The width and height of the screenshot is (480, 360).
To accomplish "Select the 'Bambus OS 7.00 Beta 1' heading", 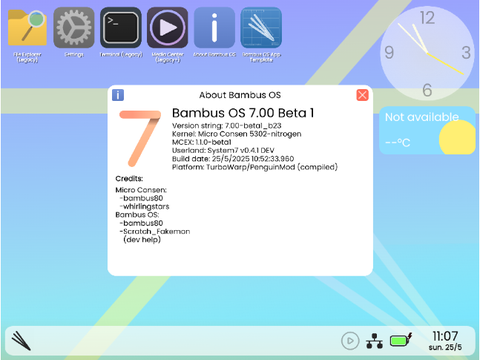I will (243, 113).
